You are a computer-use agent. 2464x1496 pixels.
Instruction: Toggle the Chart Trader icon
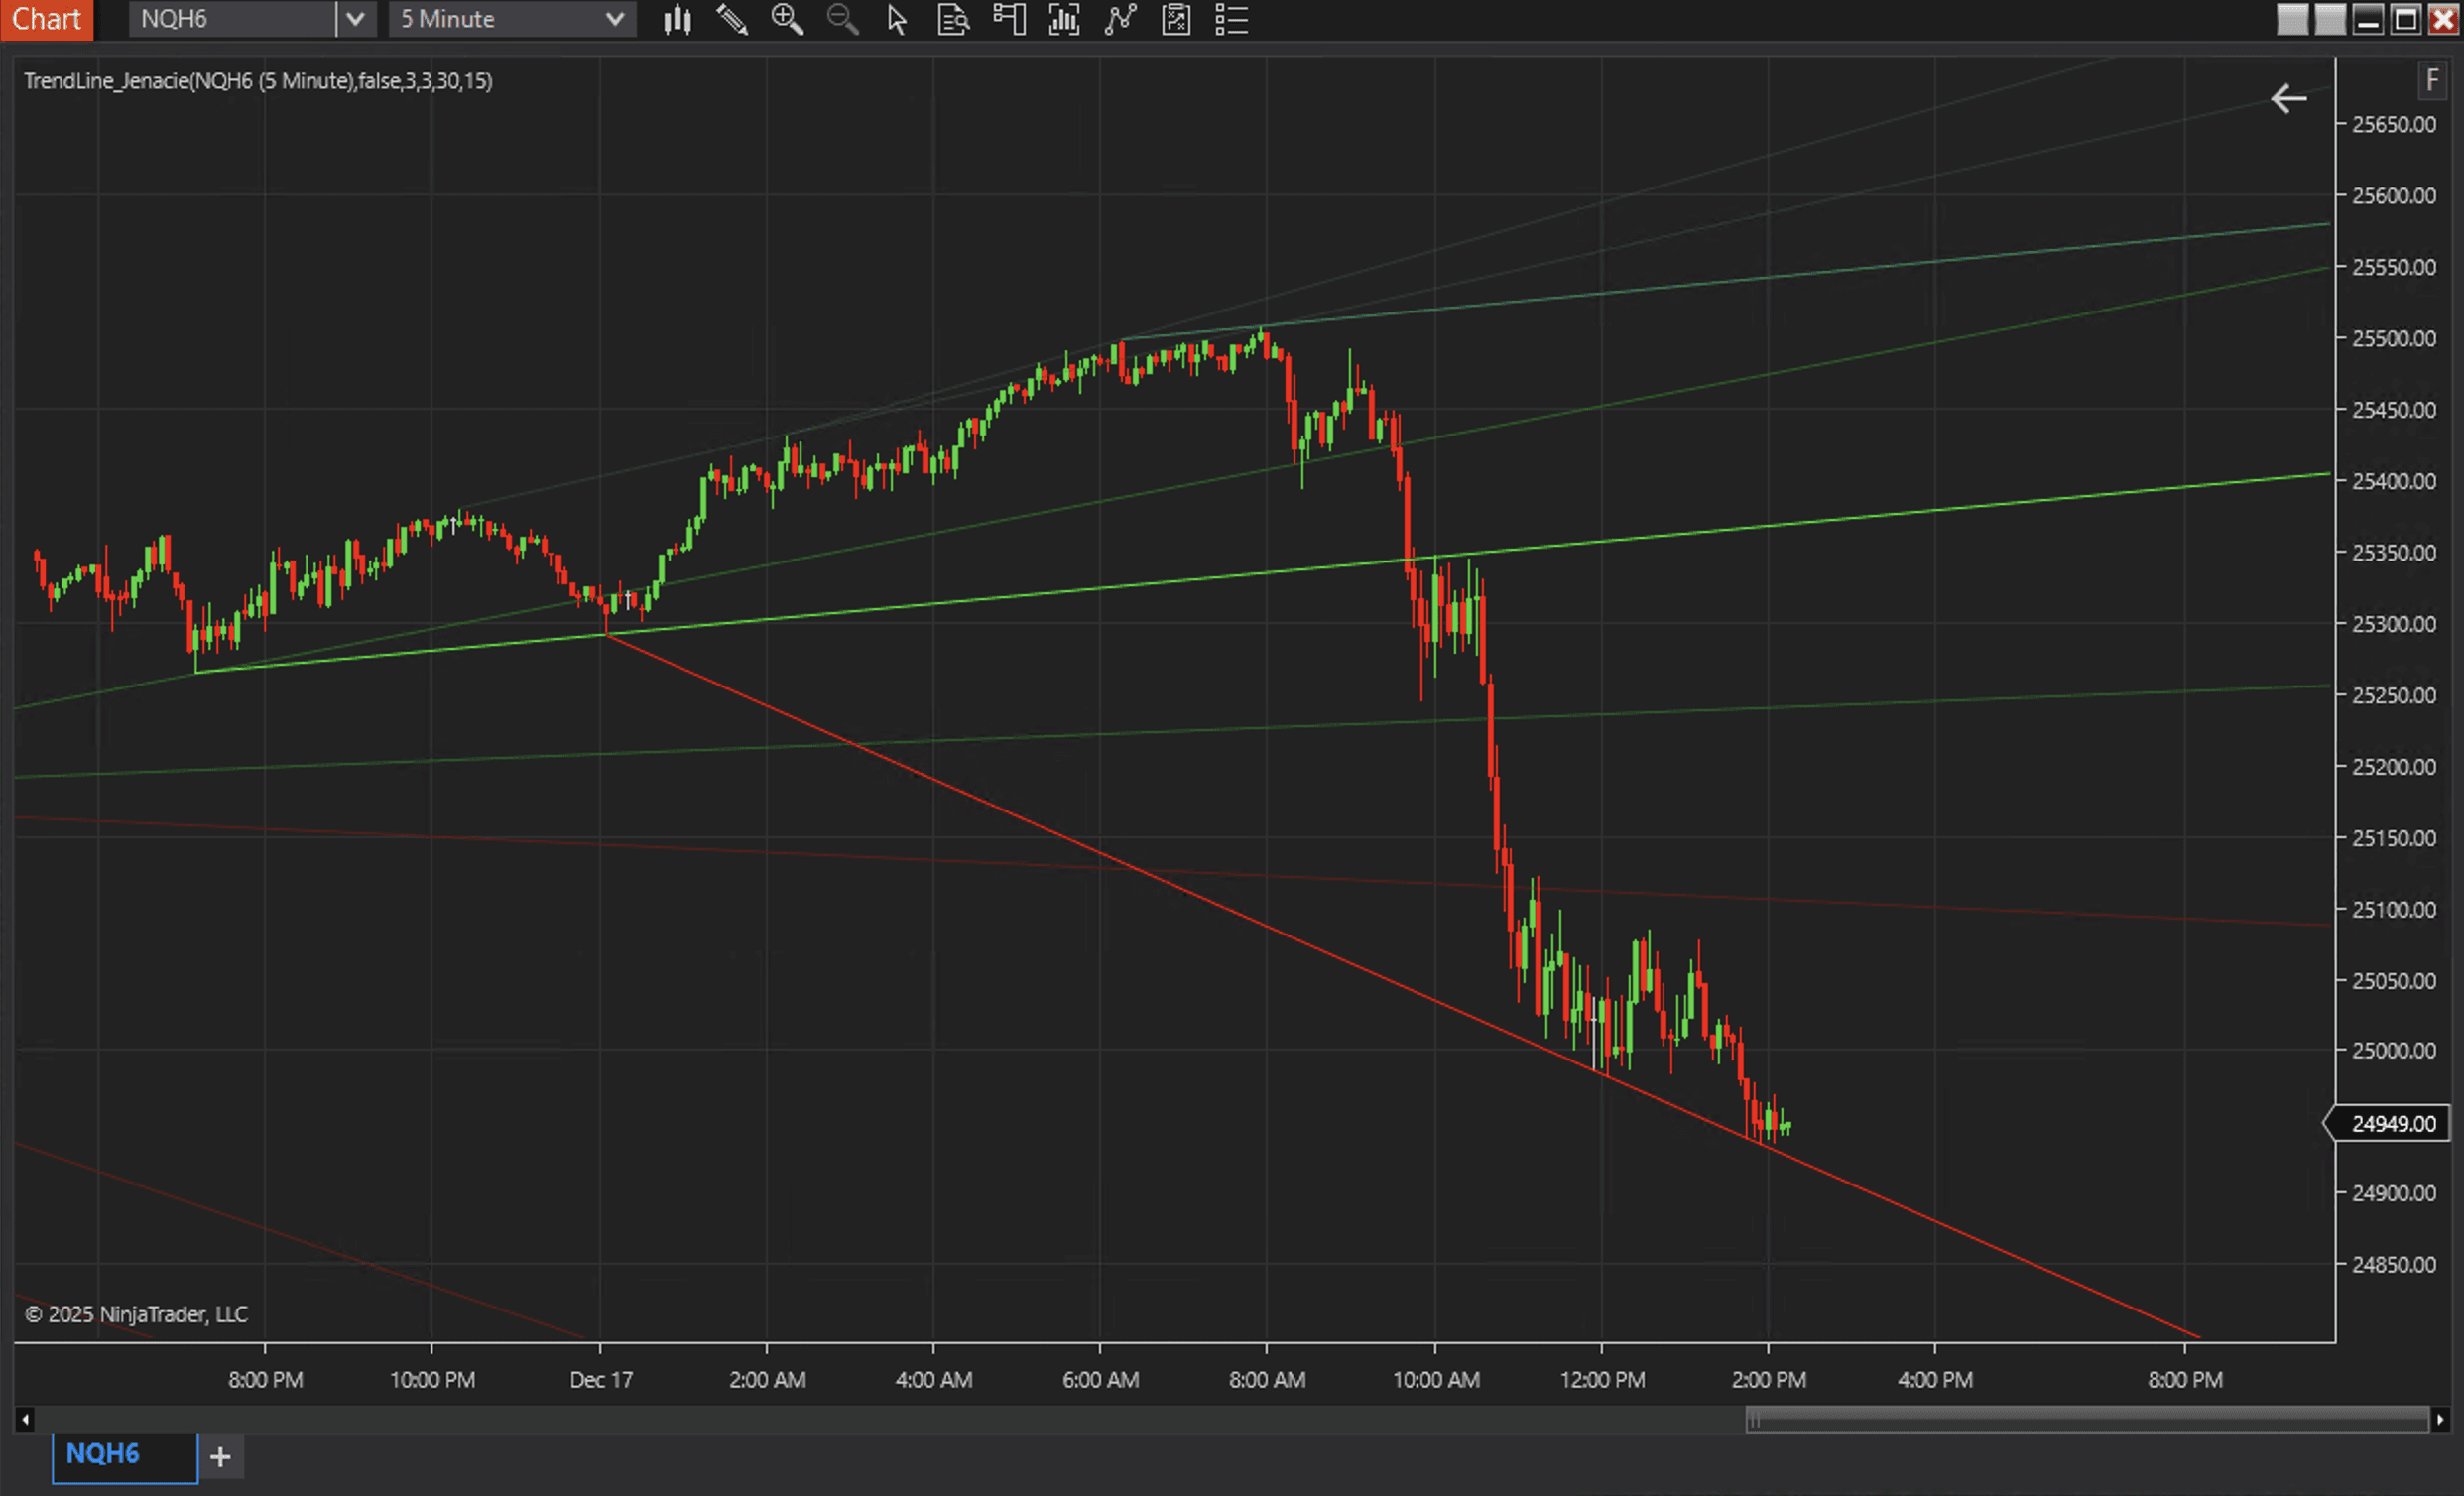[1009, 19]
